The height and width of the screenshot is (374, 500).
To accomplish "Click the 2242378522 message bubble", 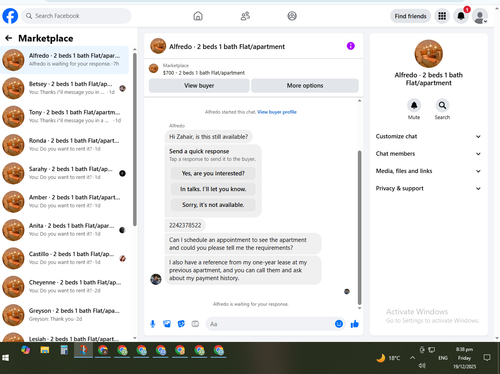I will pyautogui.click(x=185, y=225).
